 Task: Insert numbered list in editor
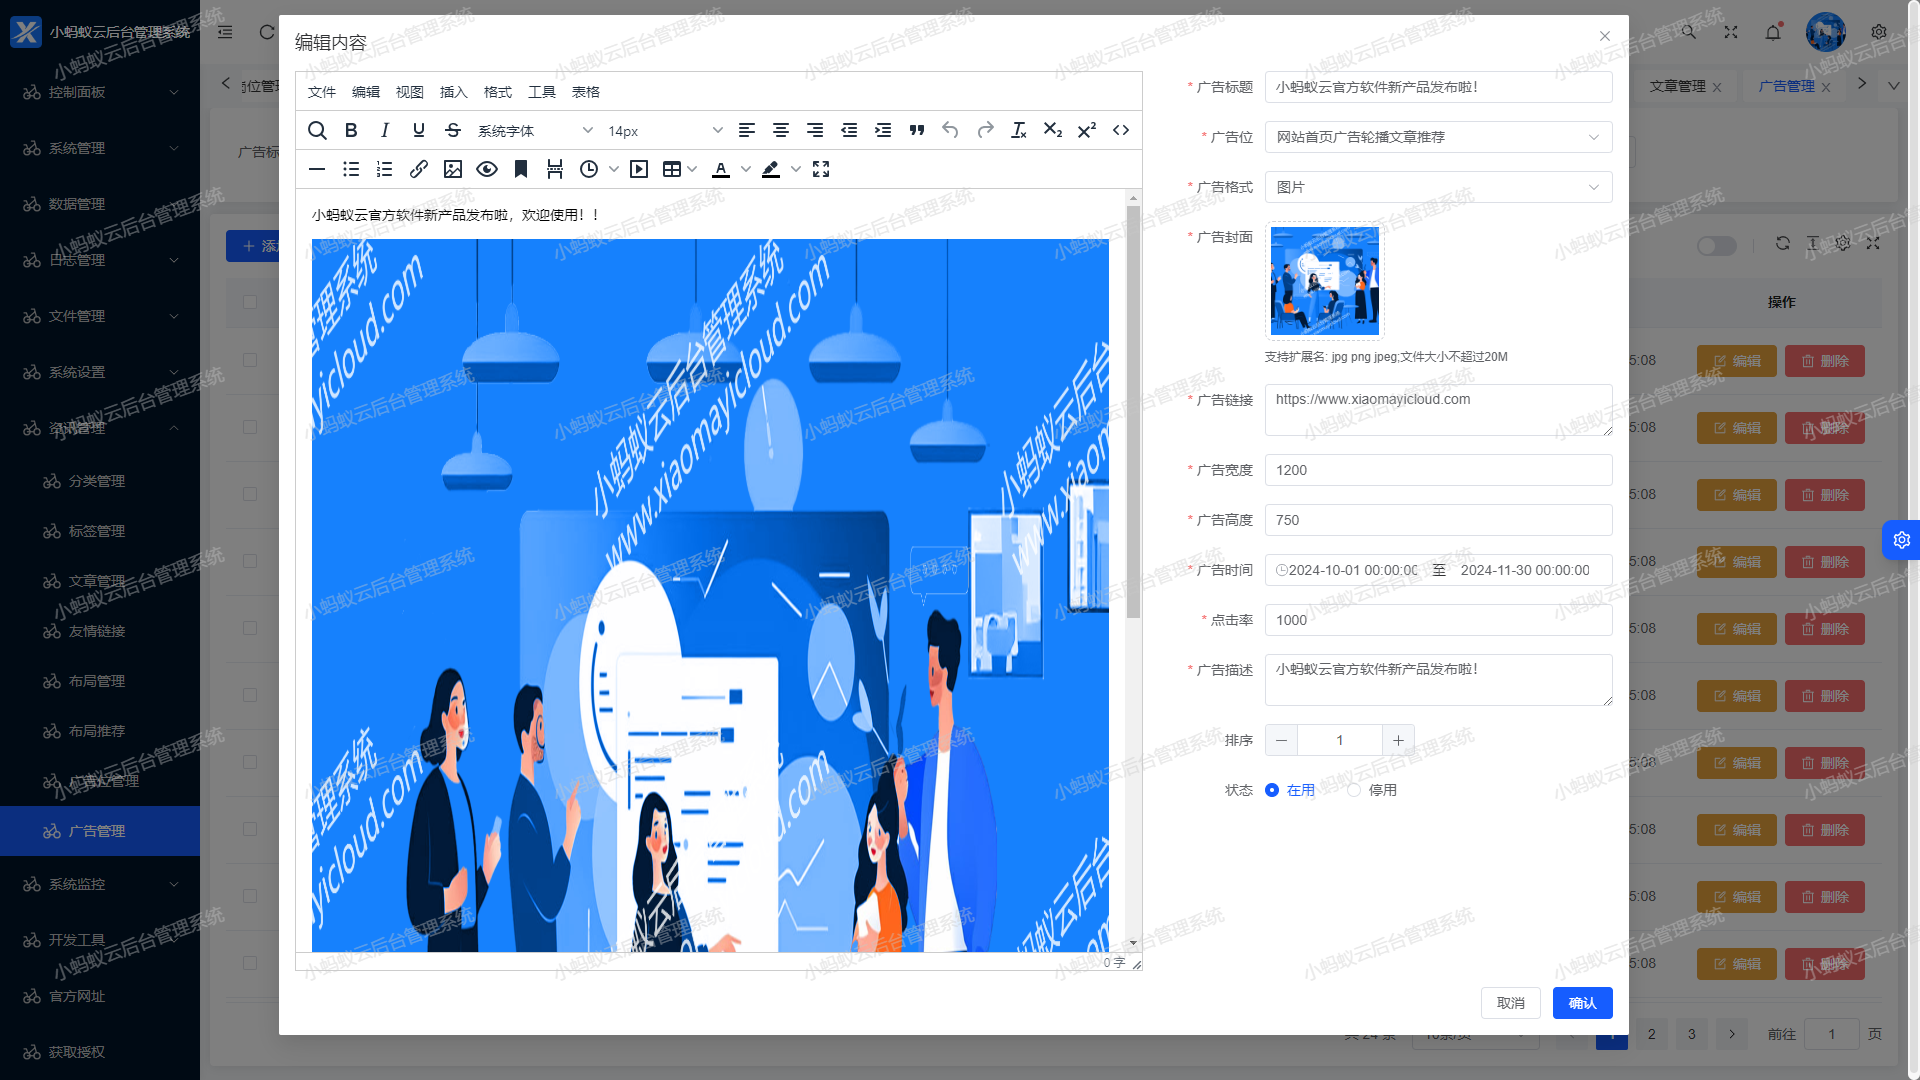tap(385, 169)
